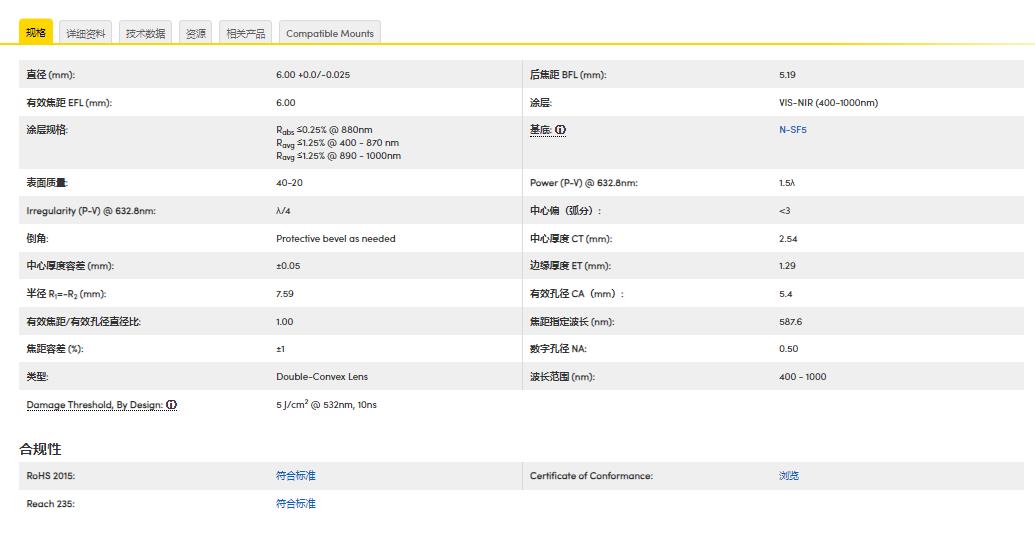Open the Compatible Mounts tab
The image size is (1035, 546).
point(329,33)
